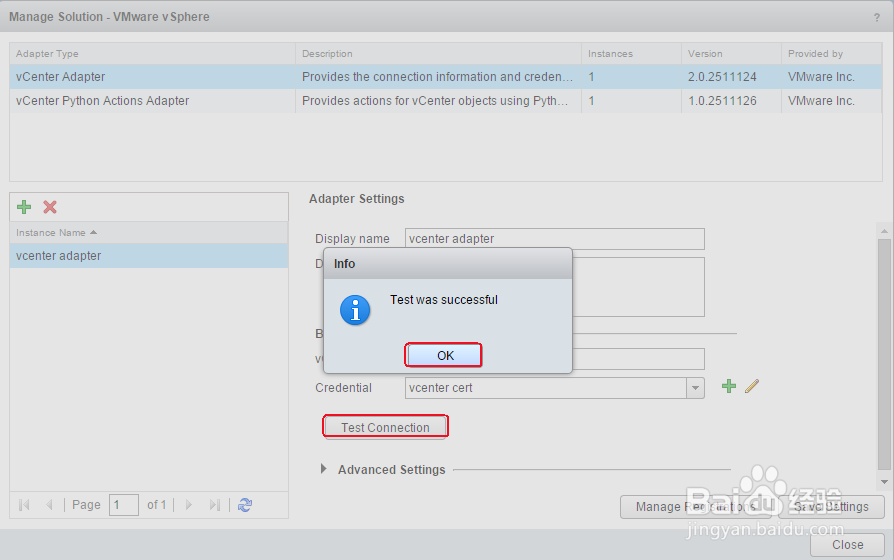Screen dimensions: 894x560
Task: Add new credential with green plus icon
Action: pyautogui.click(x=729, y=387)
